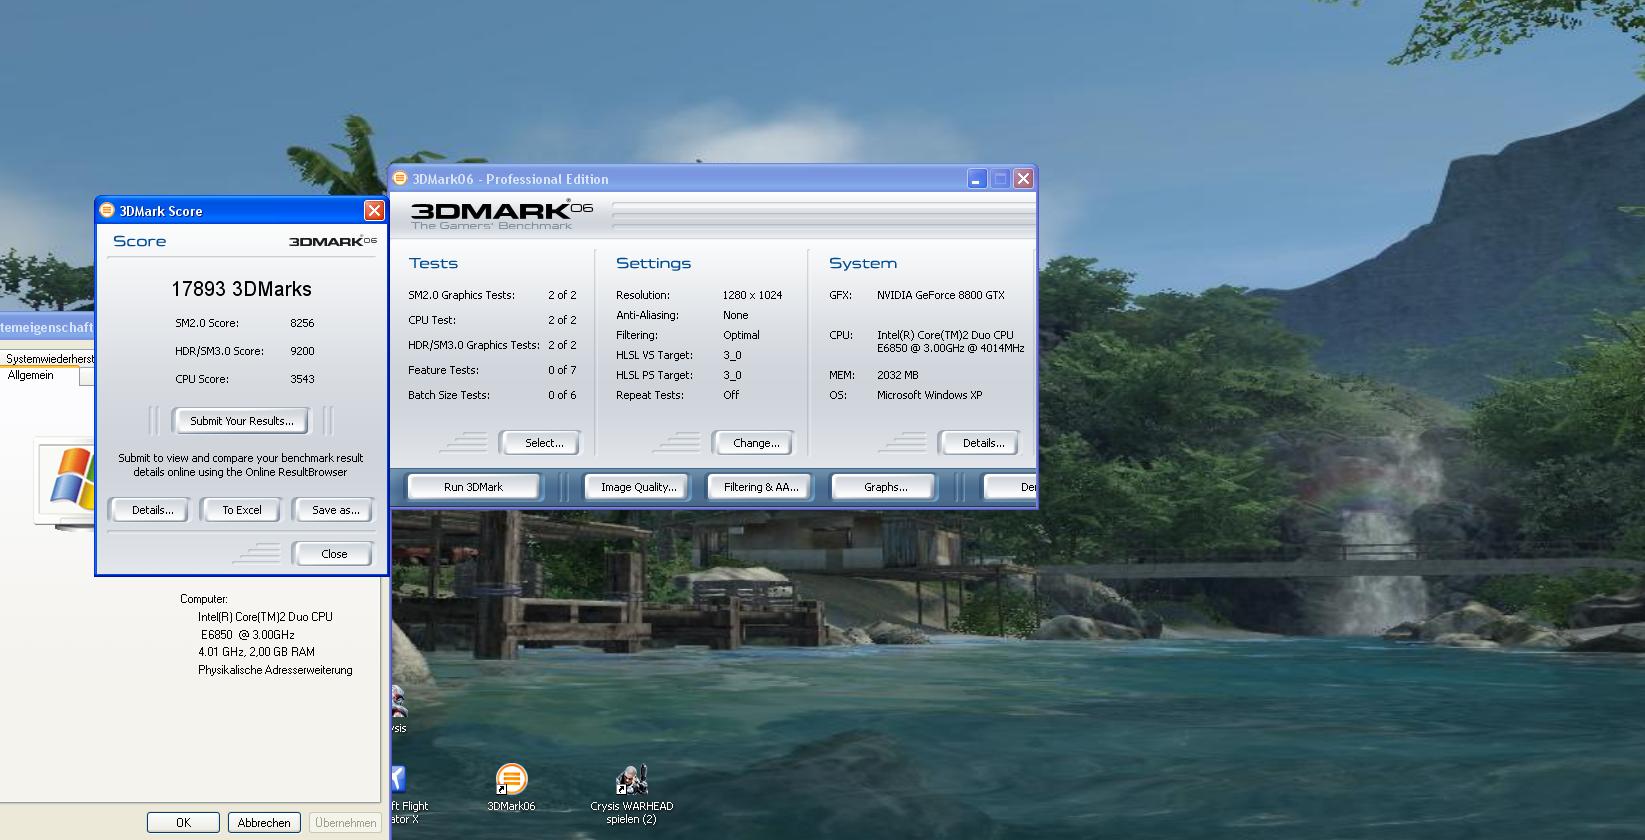
Task: Click Anti-Aliasing value None
Action: [735, 315]
